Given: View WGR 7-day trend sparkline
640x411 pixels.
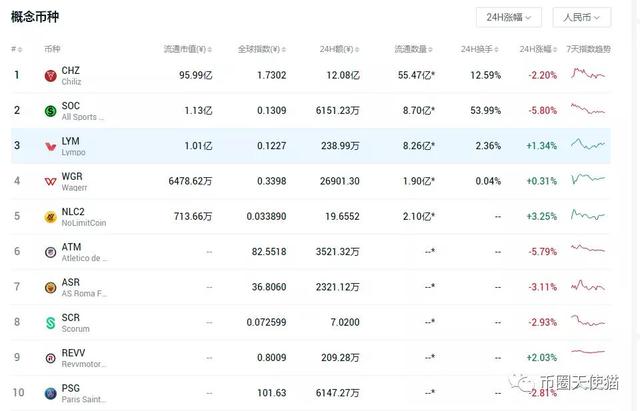Looking at the screenshot, I should click(588, 179).
